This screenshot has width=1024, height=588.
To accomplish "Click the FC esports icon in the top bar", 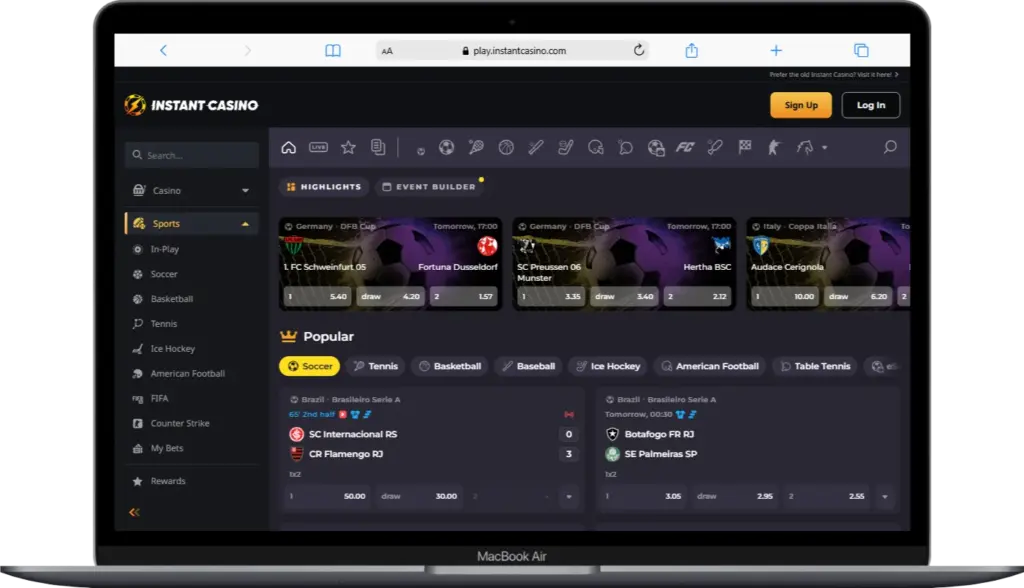I will pyautogui.click(x=686, y=147).
